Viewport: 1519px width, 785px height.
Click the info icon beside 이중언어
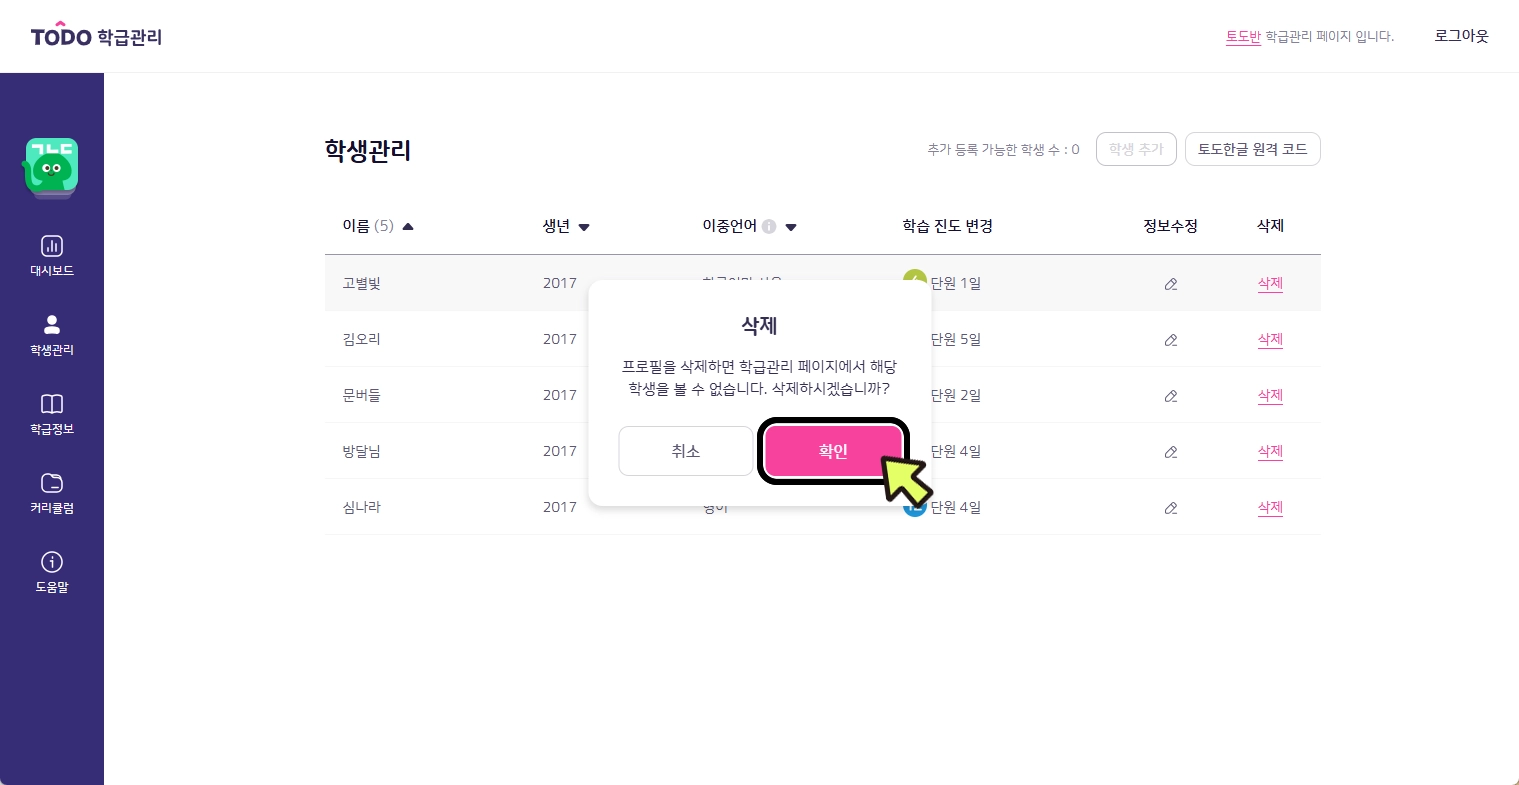point(769,227)
